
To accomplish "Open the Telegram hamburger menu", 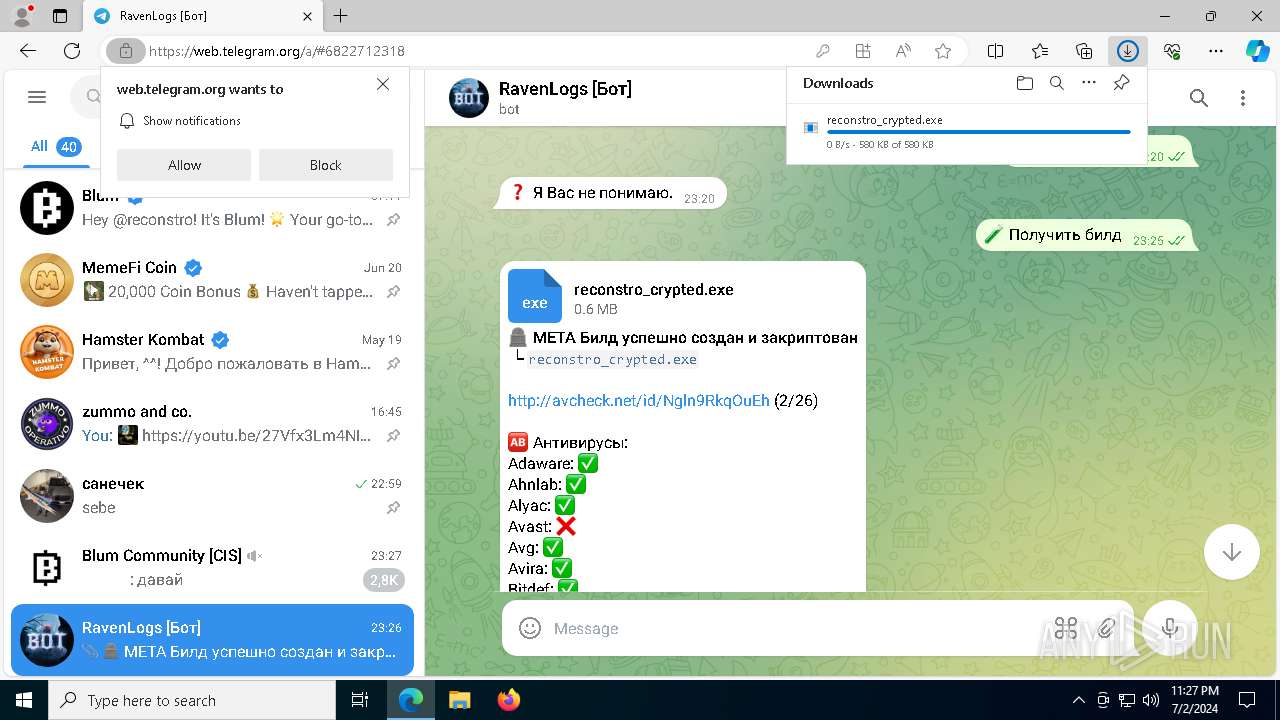I will point(37,97).
